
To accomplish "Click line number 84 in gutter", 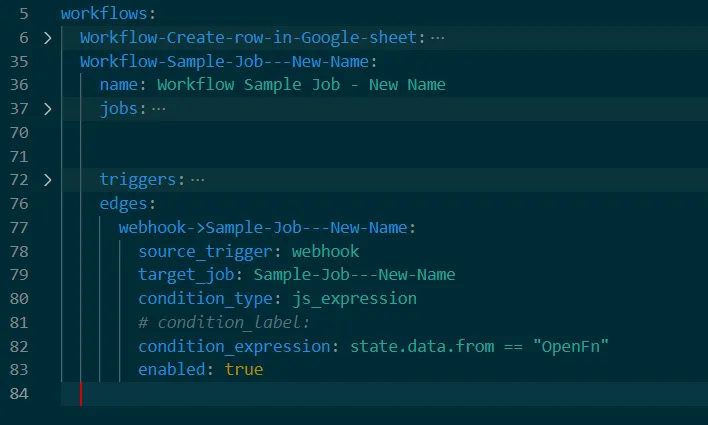I will coord(19,394).
